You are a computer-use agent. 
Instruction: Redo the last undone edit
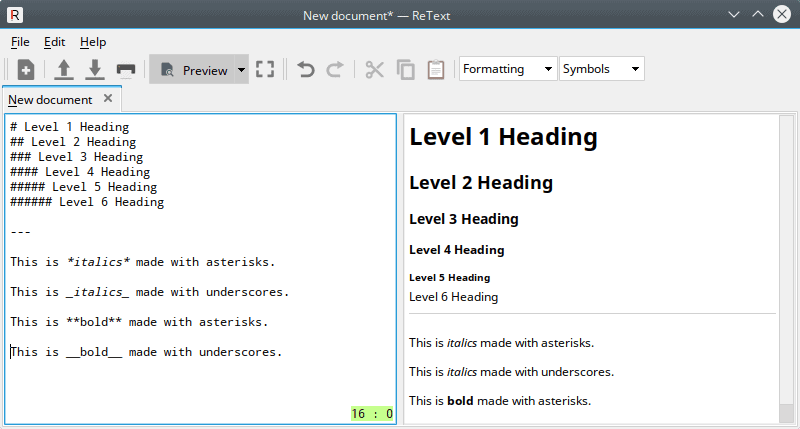[x=336, y=70]
